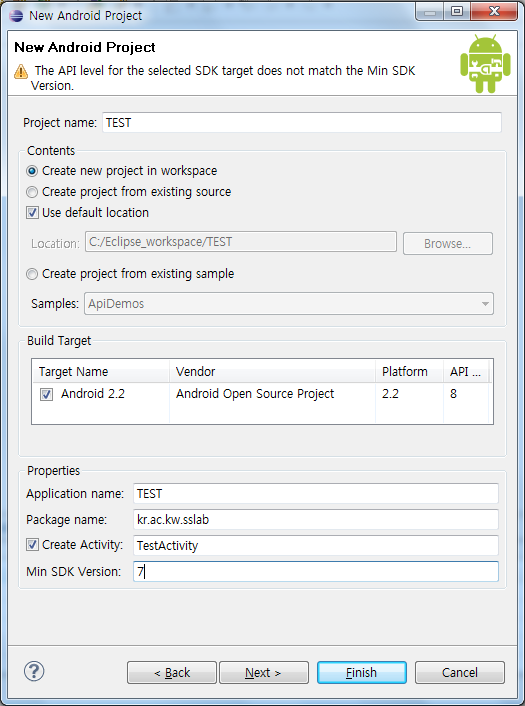Click the Min SDK Version field
The image size is (525, 706).
pyautogui.click(x=316, y=571)
